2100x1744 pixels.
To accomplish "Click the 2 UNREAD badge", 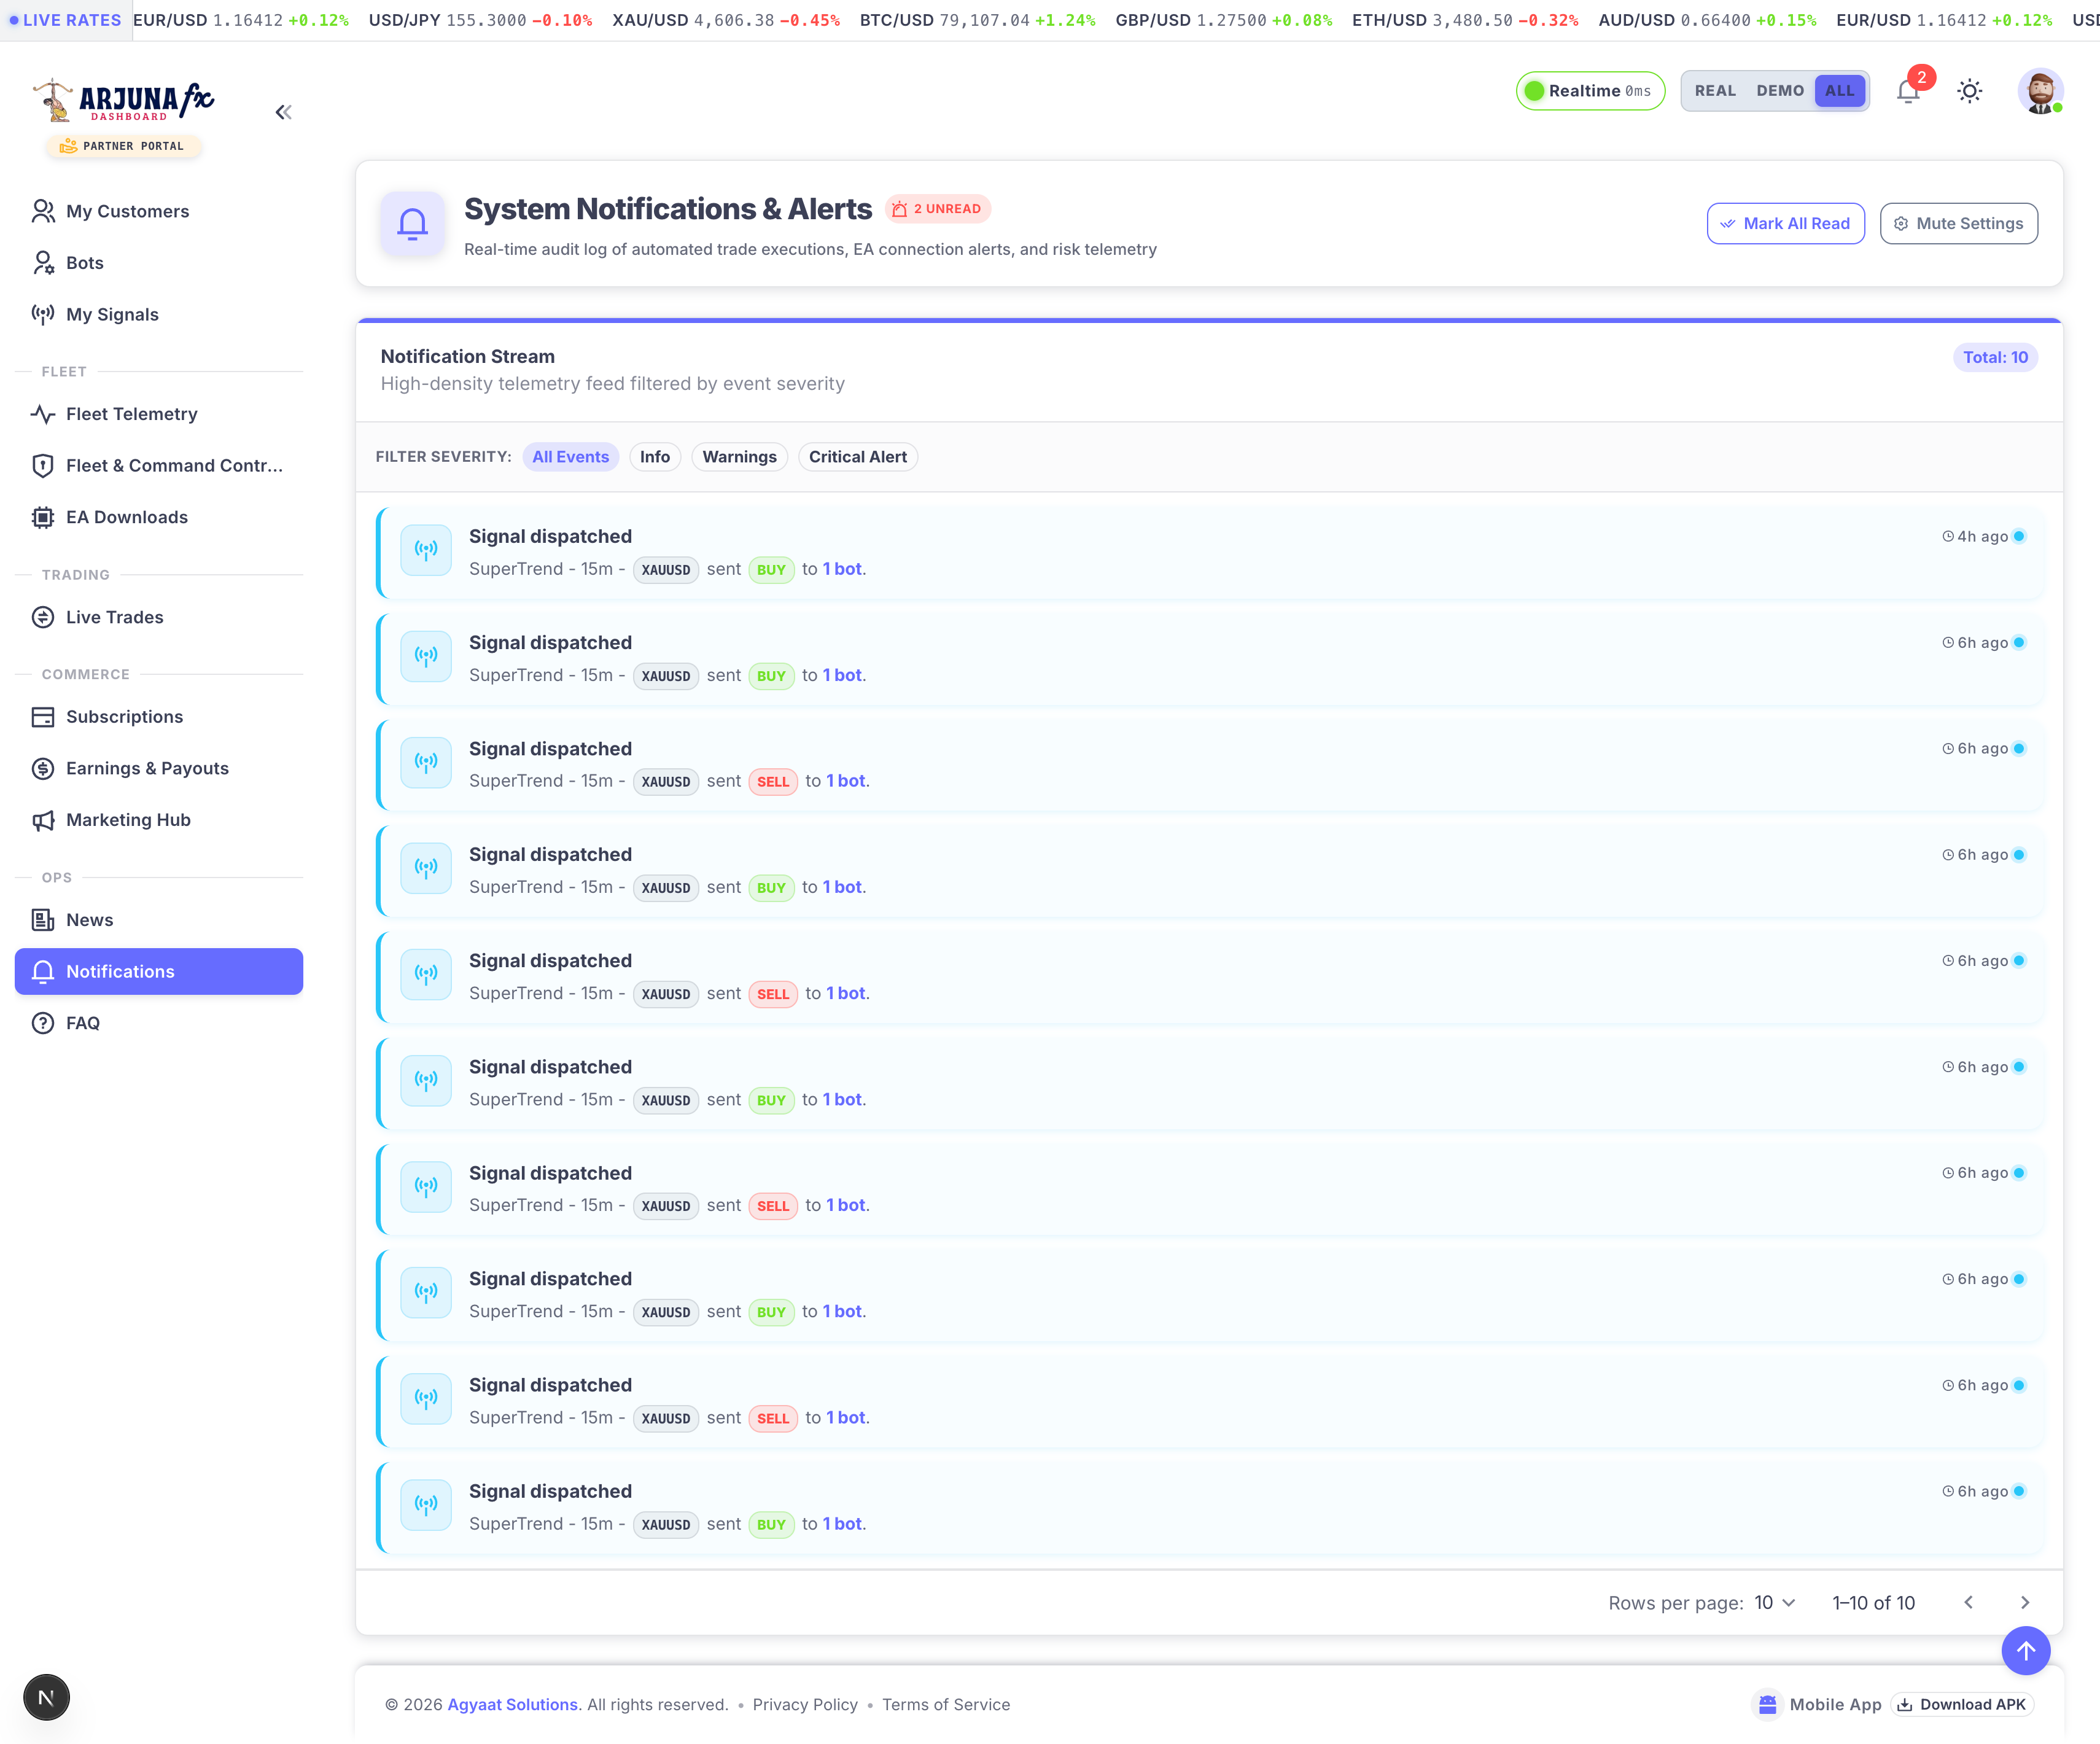I will 937,209.
